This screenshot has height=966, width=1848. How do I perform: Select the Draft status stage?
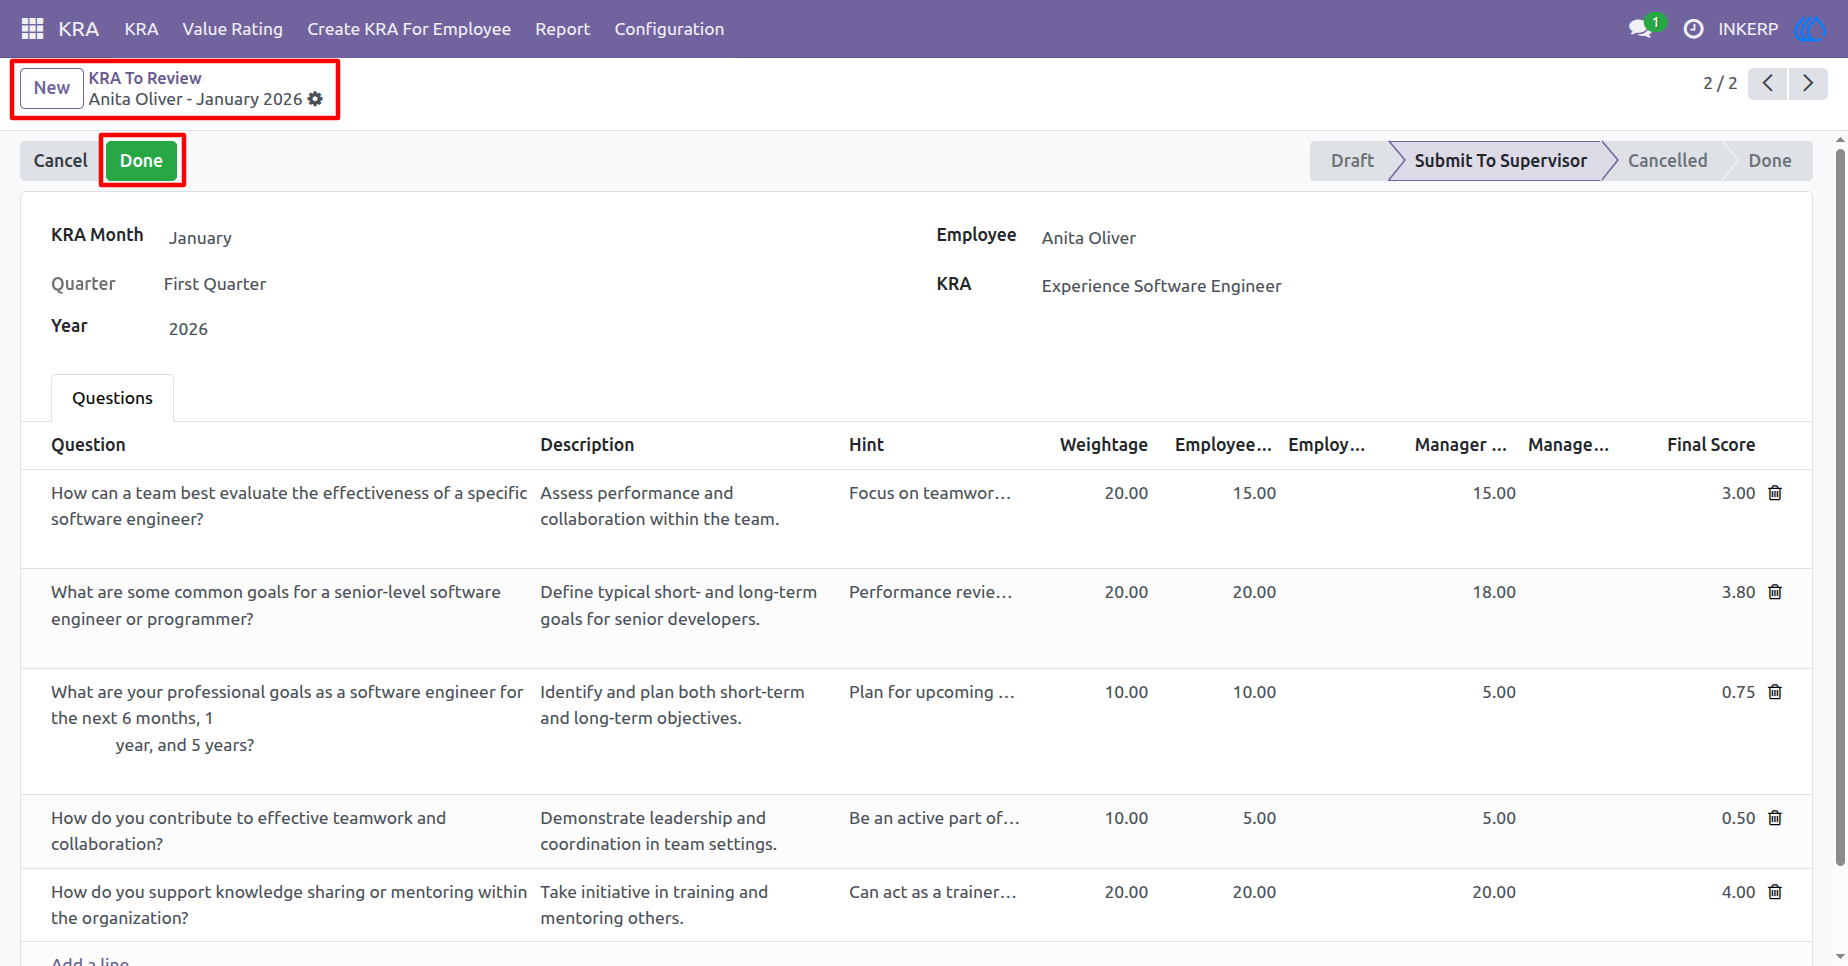(1352, 161)
